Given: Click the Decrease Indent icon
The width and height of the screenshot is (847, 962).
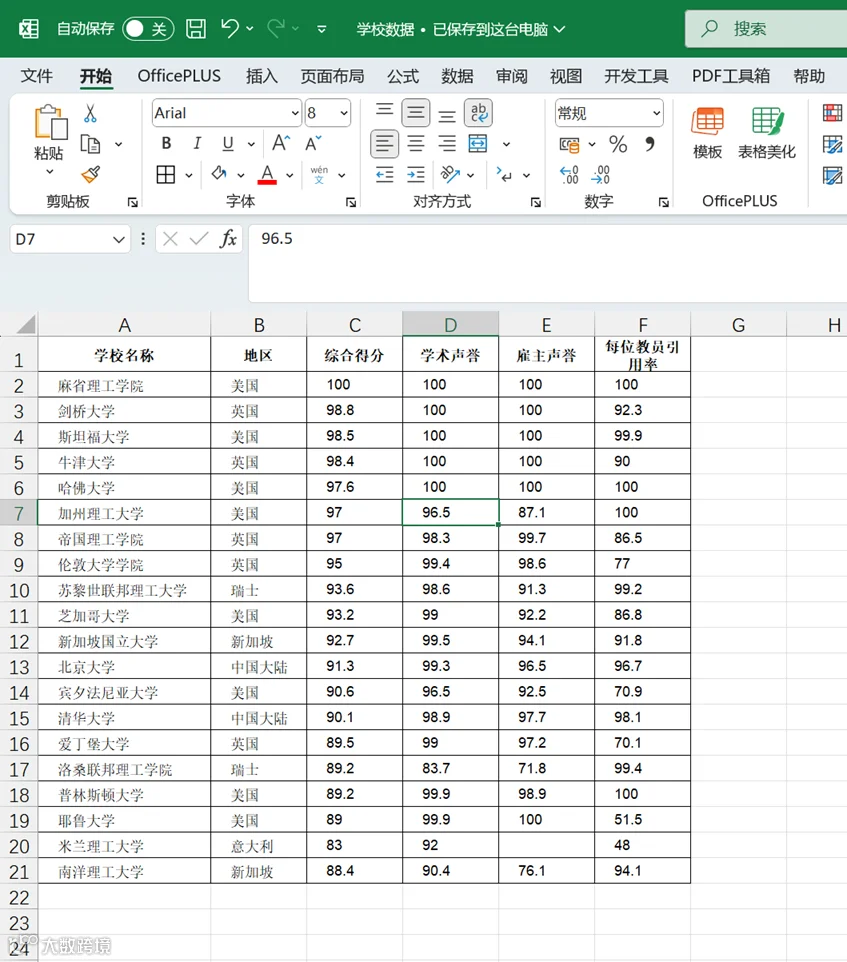Looking at the screenshot, I should point(385,175).
